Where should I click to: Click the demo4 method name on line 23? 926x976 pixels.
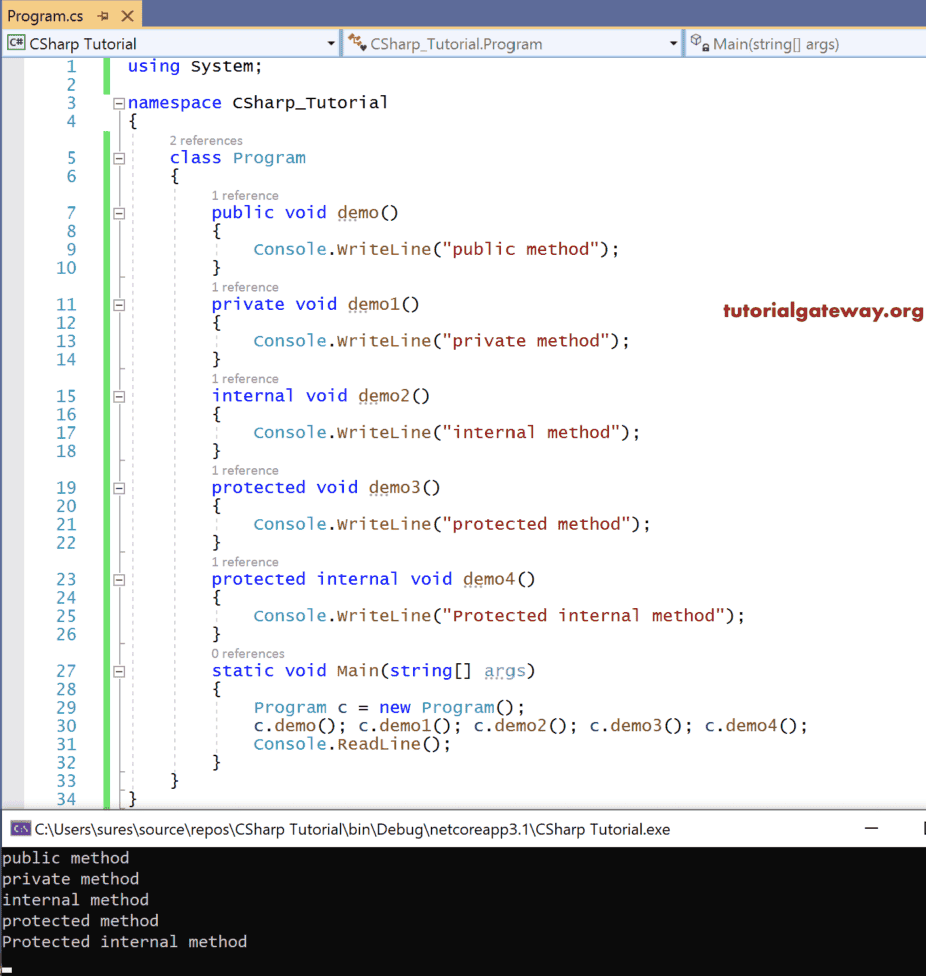pyautogui.click(x=489, y=579)
